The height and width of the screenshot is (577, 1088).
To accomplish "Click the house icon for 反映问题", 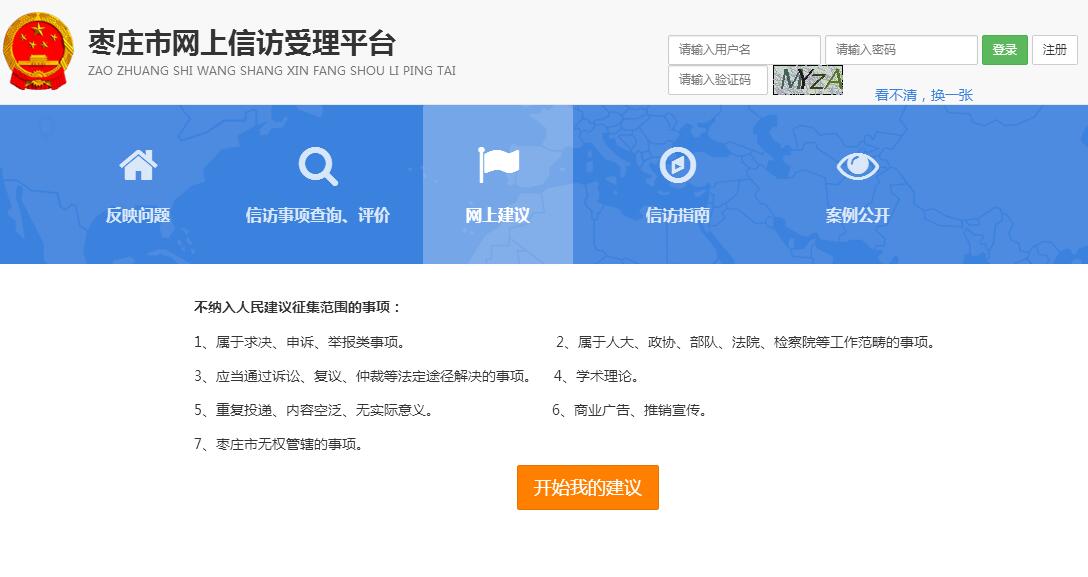I will [138, 165].
